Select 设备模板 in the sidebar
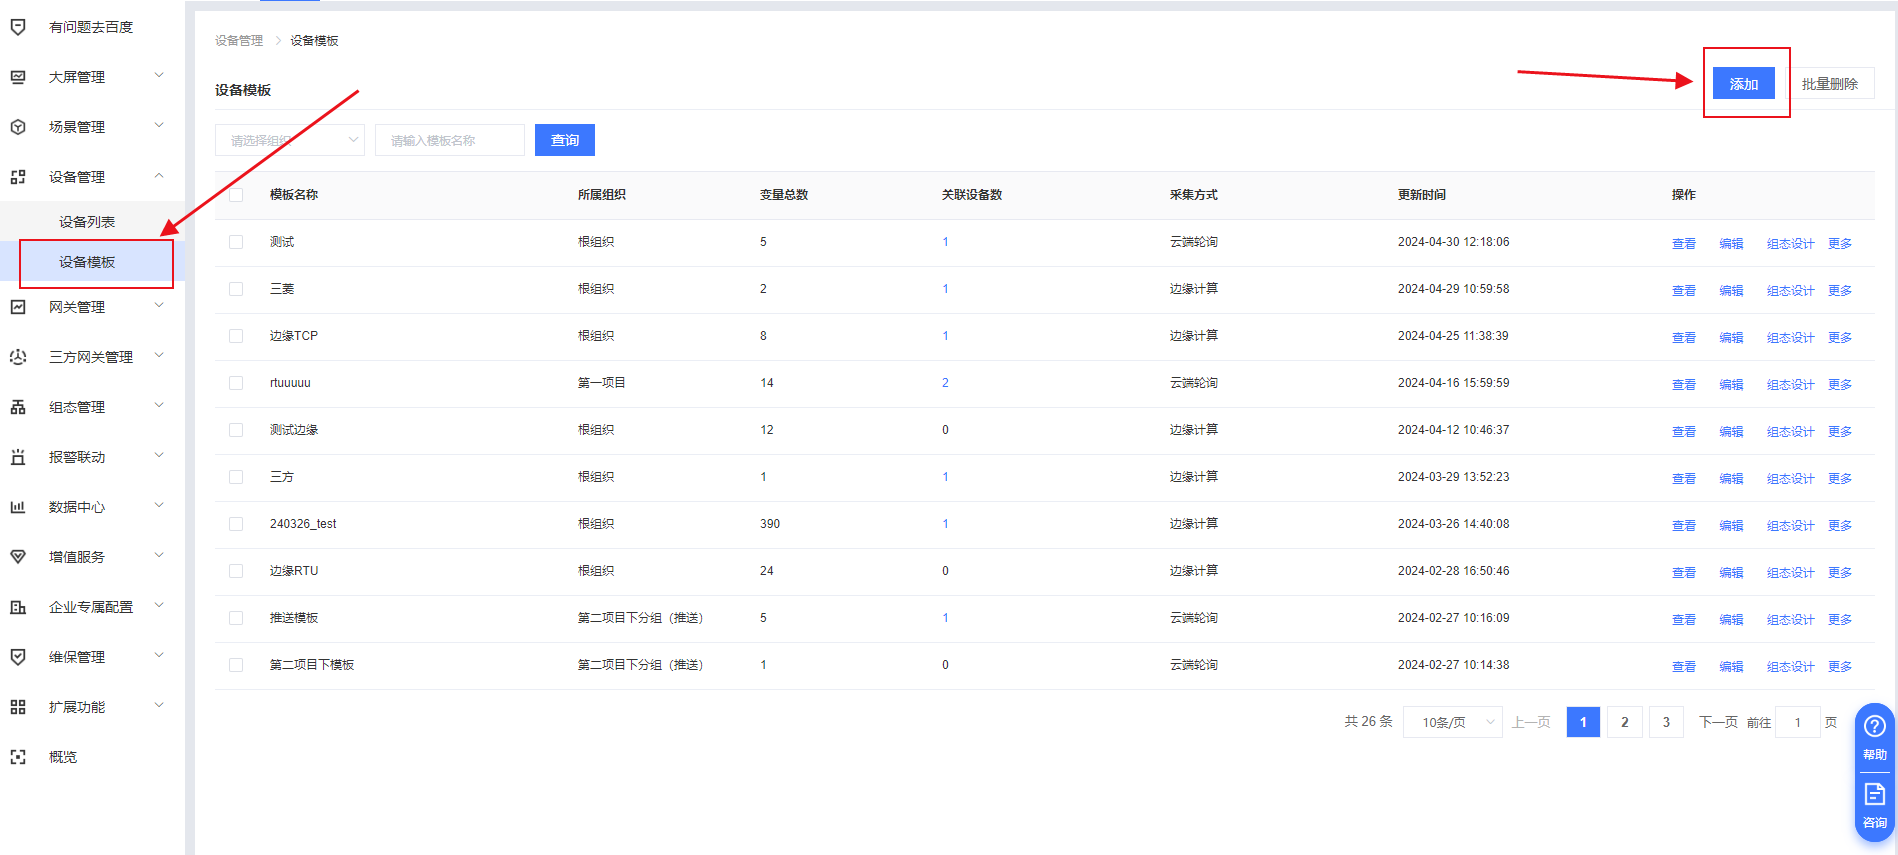This screenshot has height=855, width=1898. point(87,262)
